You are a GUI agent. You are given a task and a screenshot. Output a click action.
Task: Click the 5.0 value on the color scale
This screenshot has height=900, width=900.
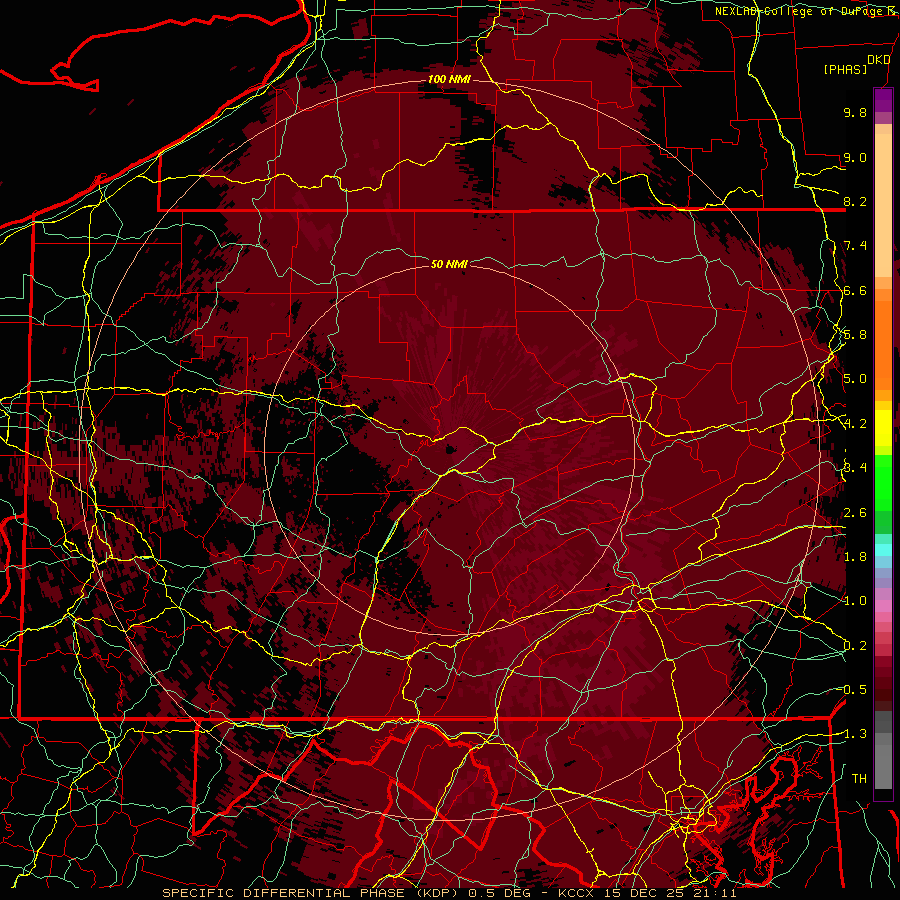(x=855, y=379)
